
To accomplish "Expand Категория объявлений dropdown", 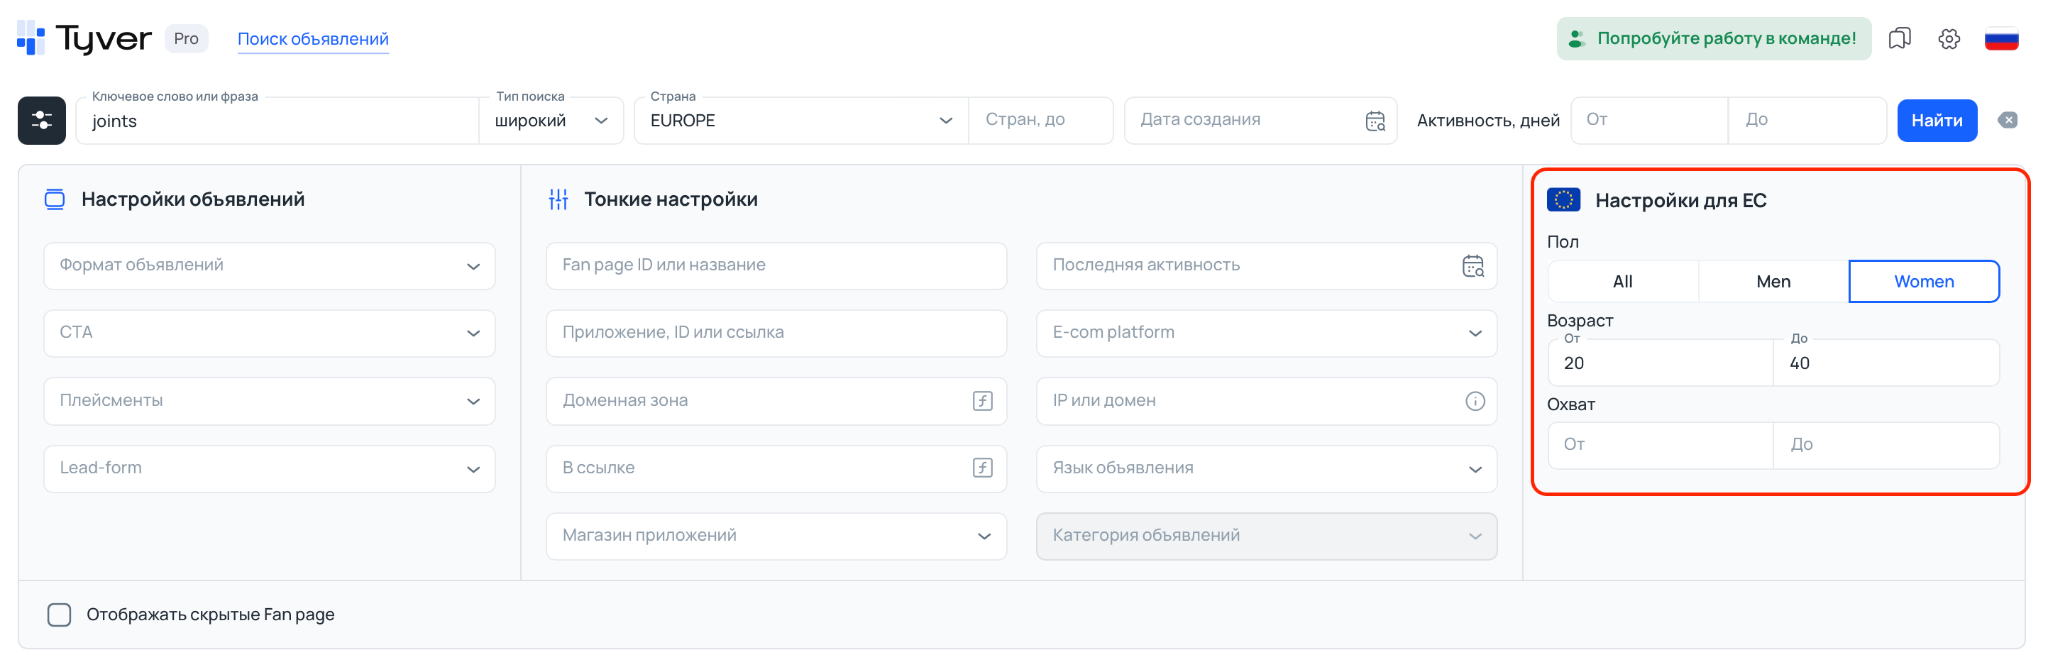I will 1267,536.
